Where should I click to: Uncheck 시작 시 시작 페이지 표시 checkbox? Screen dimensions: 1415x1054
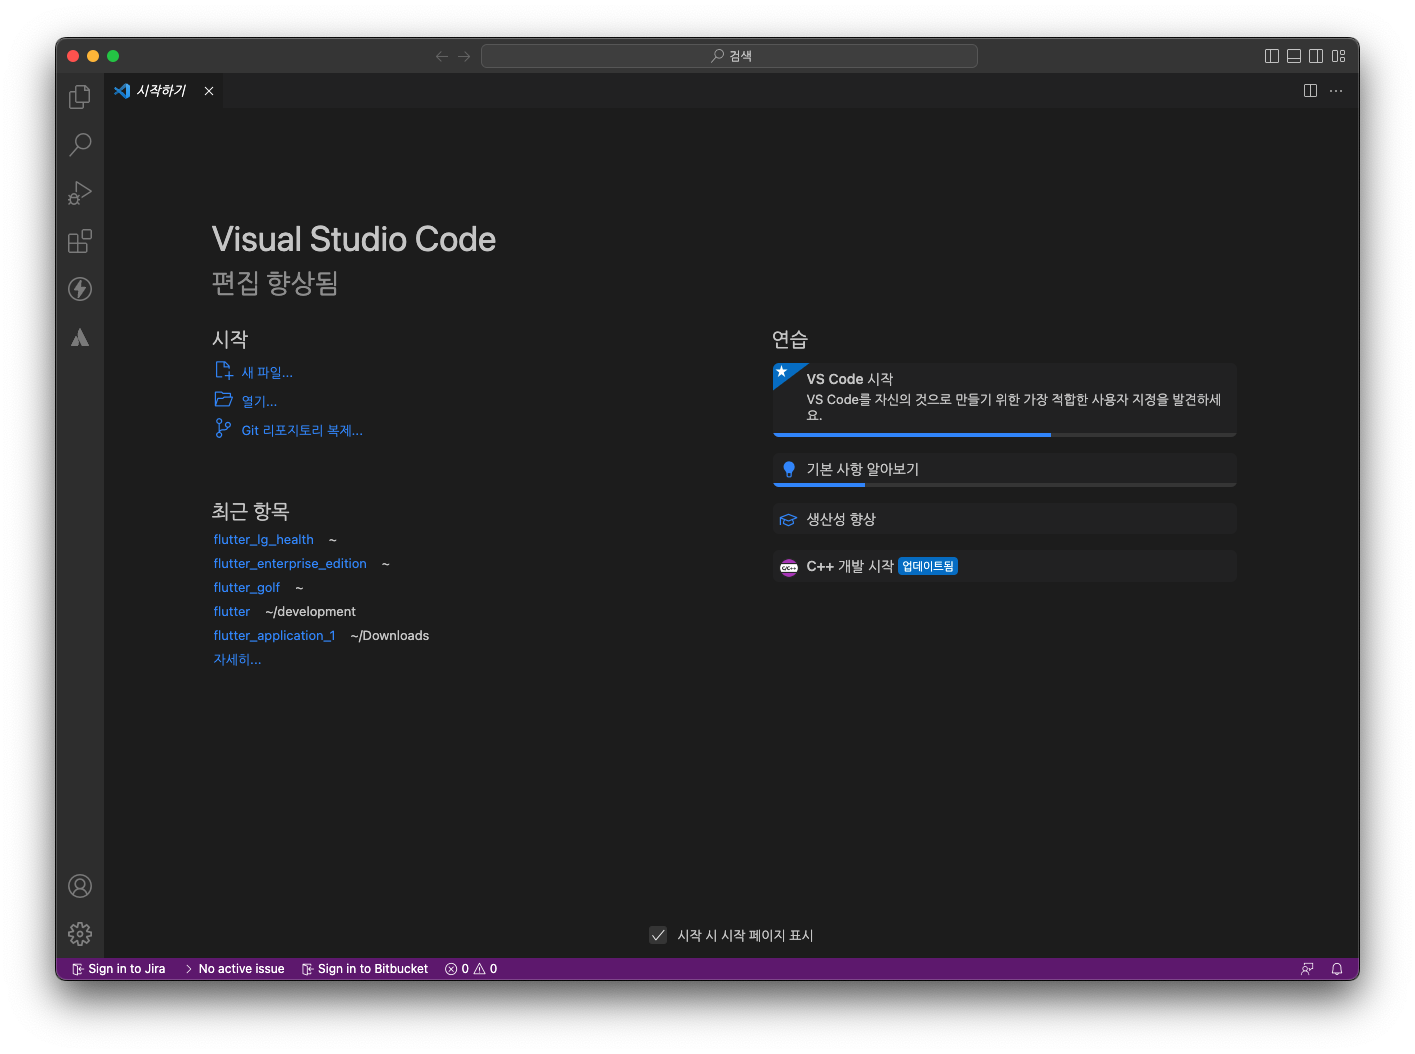[x=658, y=935]
